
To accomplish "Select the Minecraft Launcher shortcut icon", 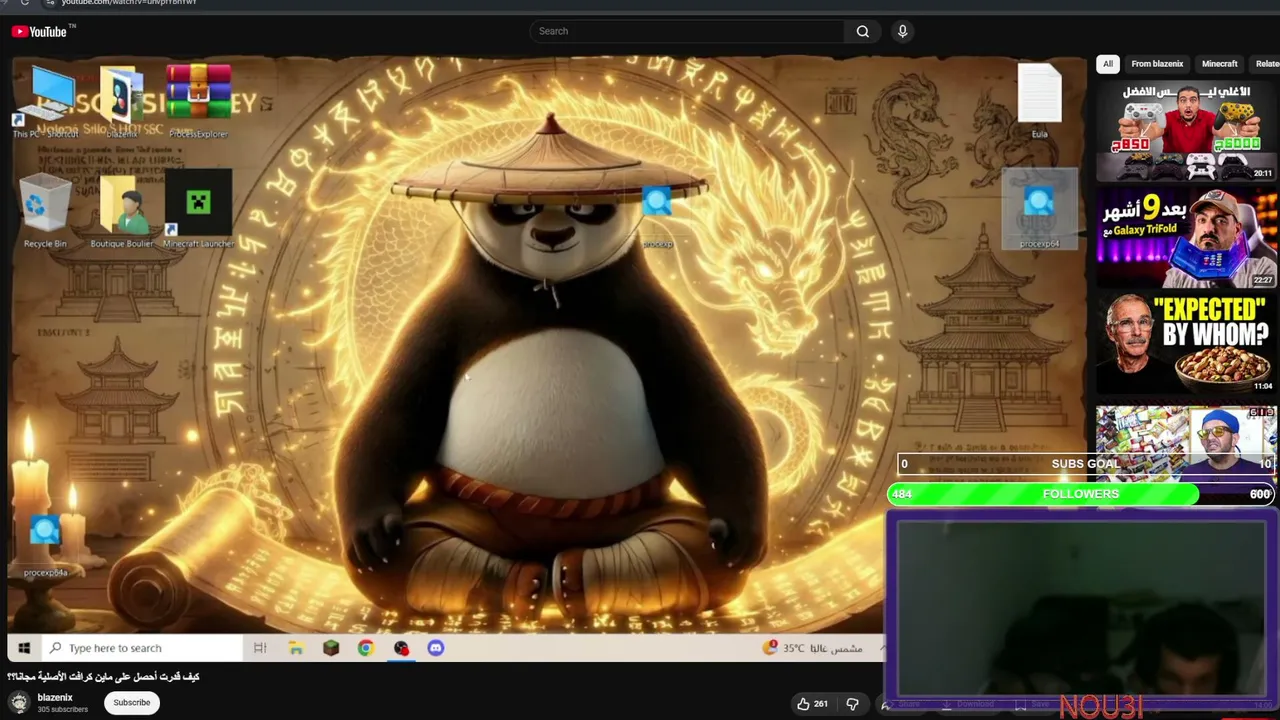I will point(198,210).
